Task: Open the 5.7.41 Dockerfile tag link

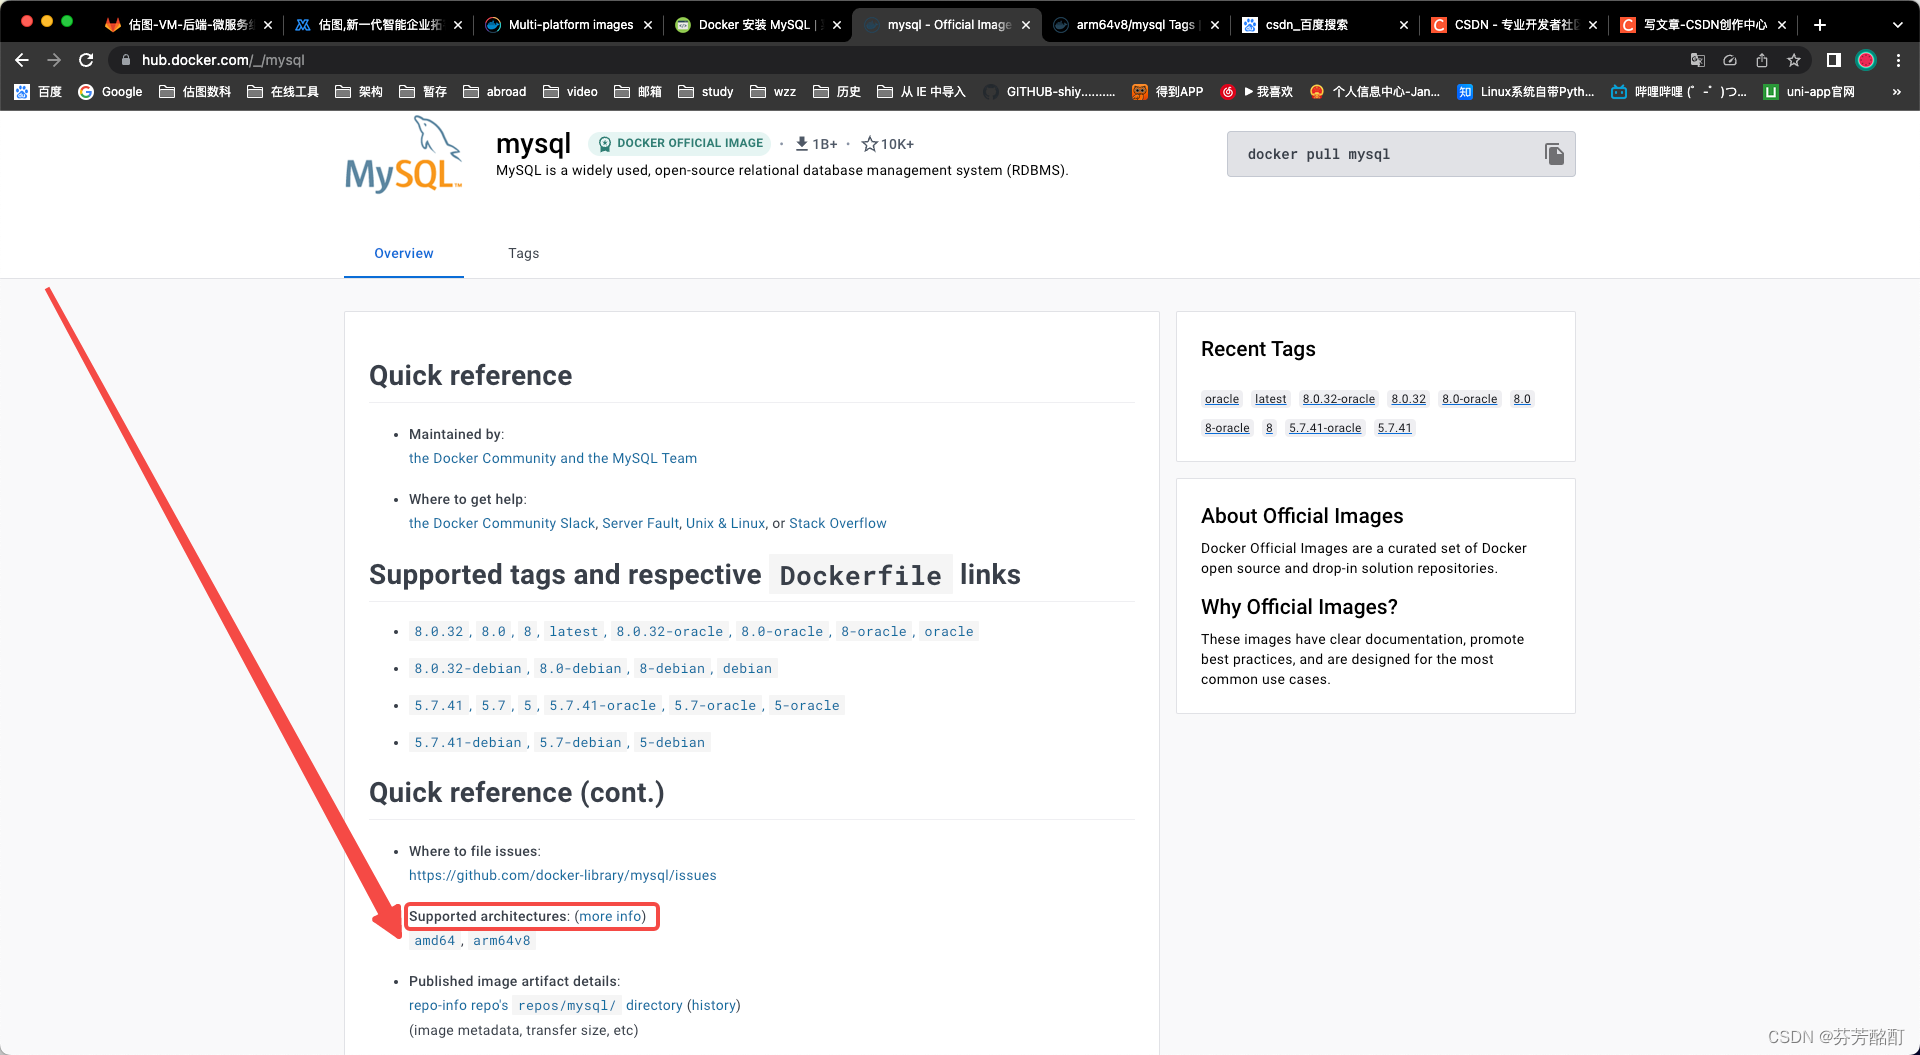Action: point(439,706)
